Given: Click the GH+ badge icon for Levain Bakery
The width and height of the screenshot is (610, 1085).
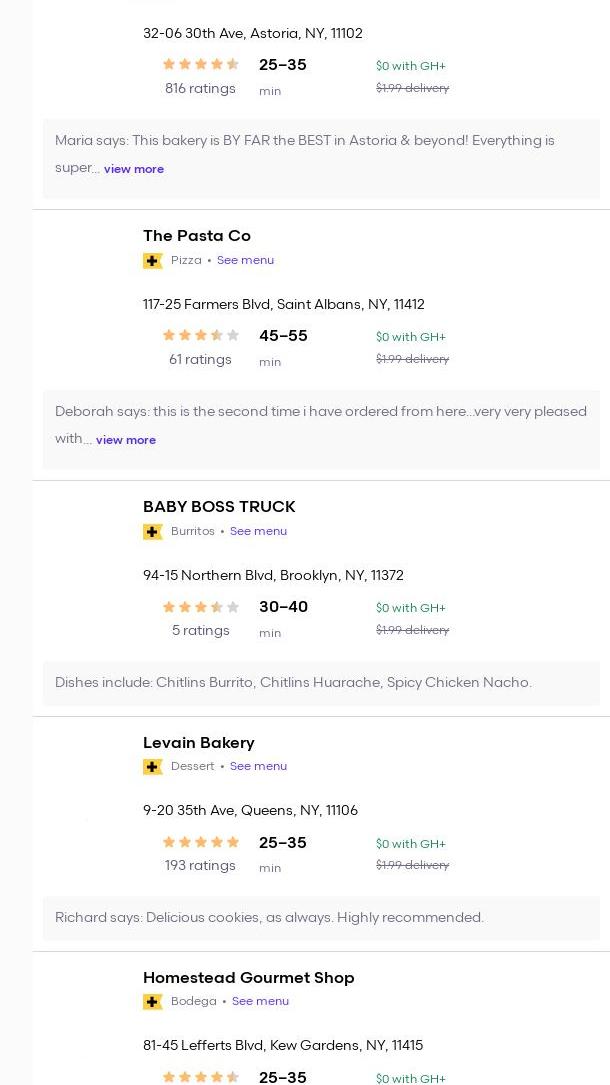Looking at the screenshot, I should click(x=153, y=767).
